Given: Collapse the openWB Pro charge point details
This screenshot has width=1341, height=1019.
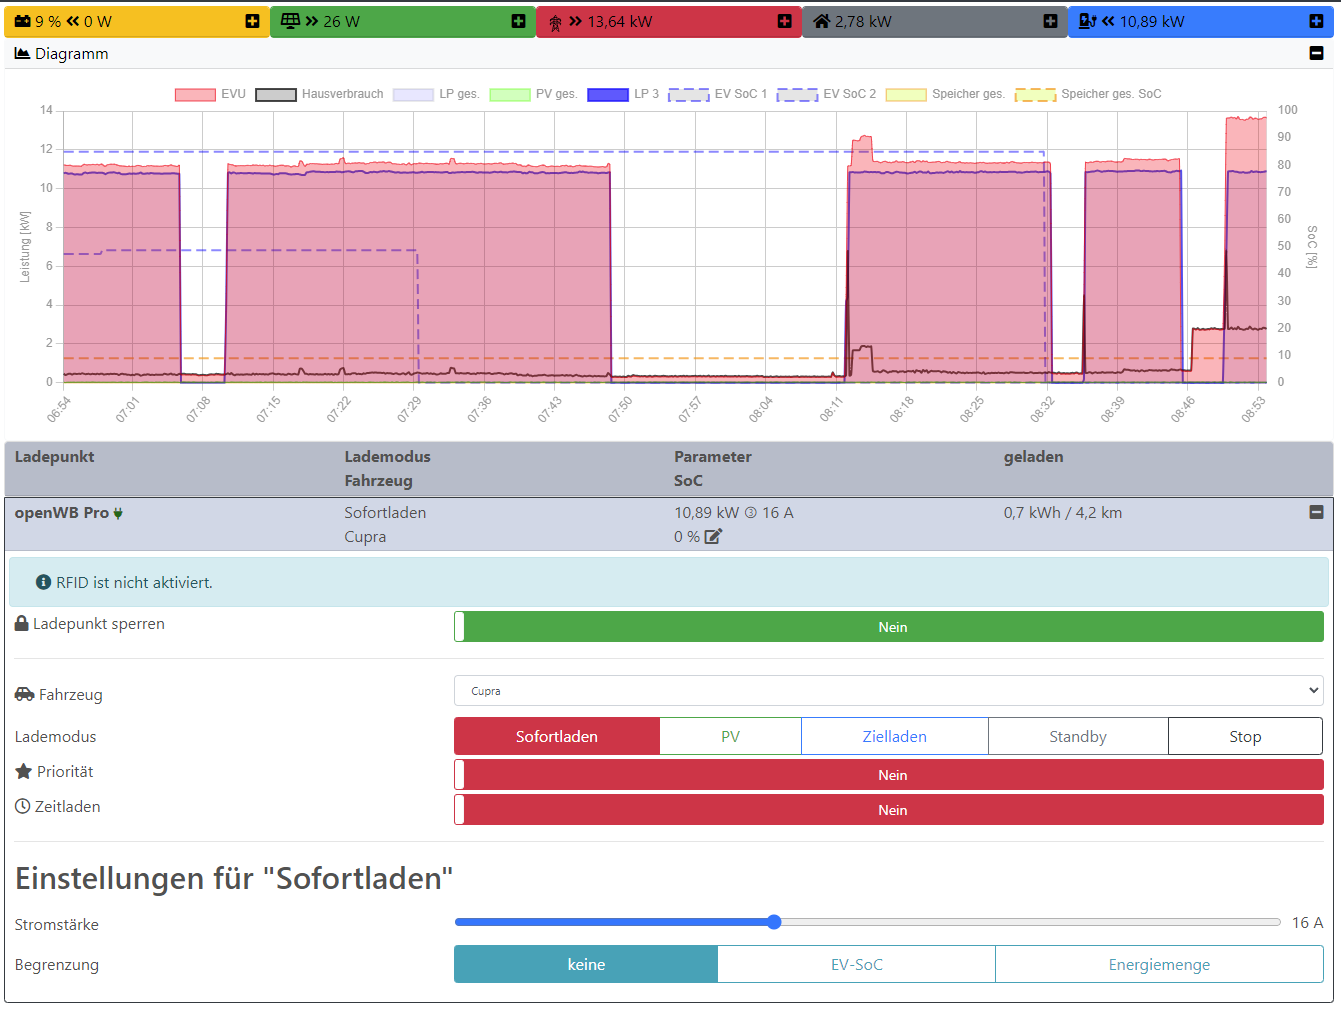Looking at the screenshot, I should (1316, 512).
